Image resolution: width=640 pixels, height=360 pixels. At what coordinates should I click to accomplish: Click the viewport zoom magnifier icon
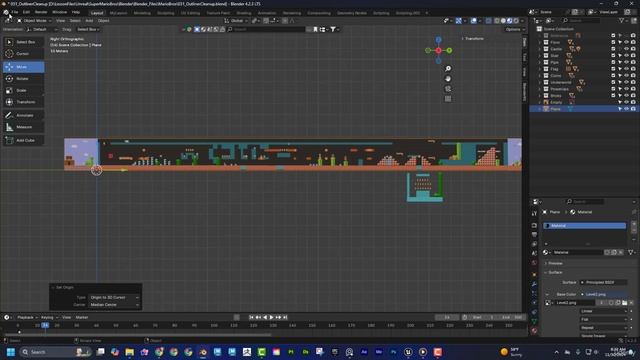(x=448, y=69)
